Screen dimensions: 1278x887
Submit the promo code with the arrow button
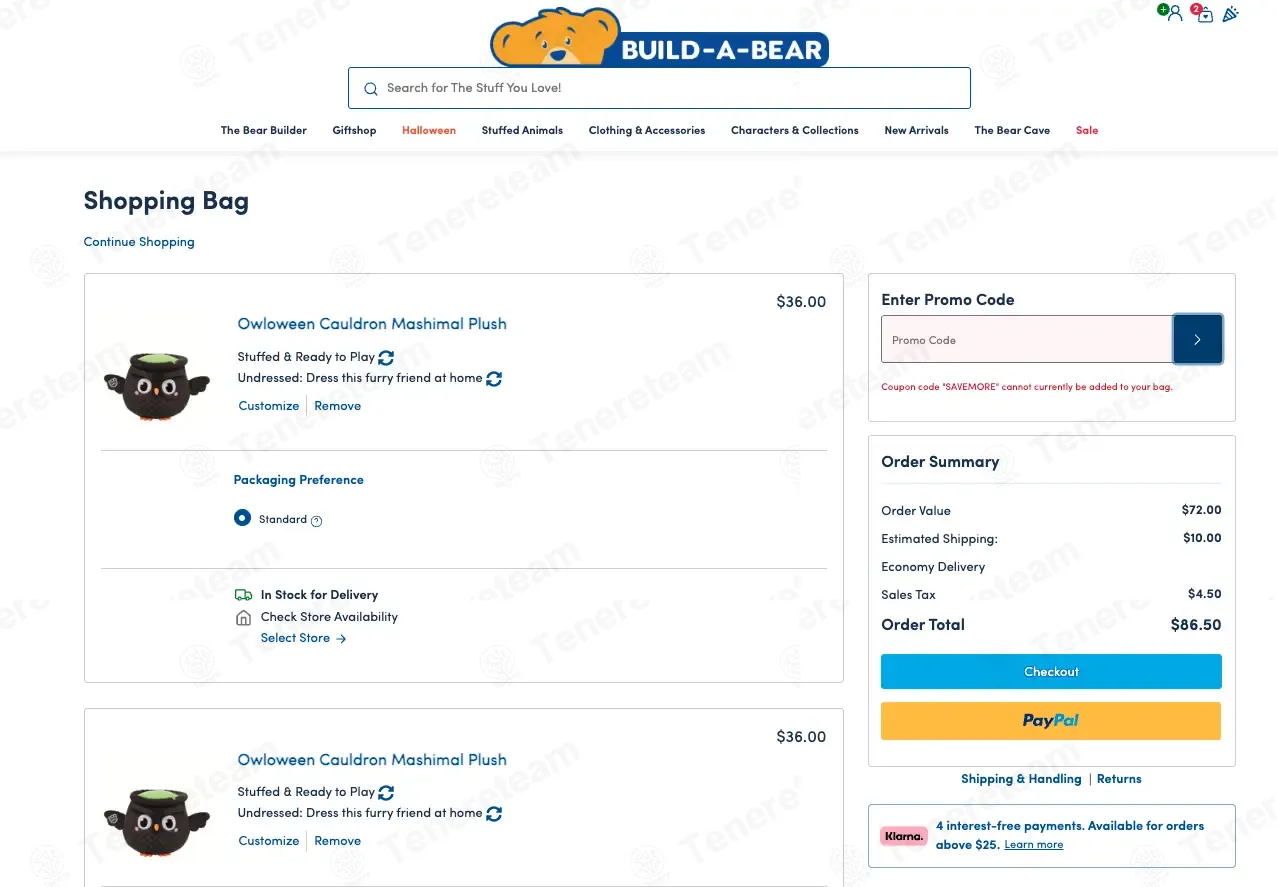pos(1197,339)
